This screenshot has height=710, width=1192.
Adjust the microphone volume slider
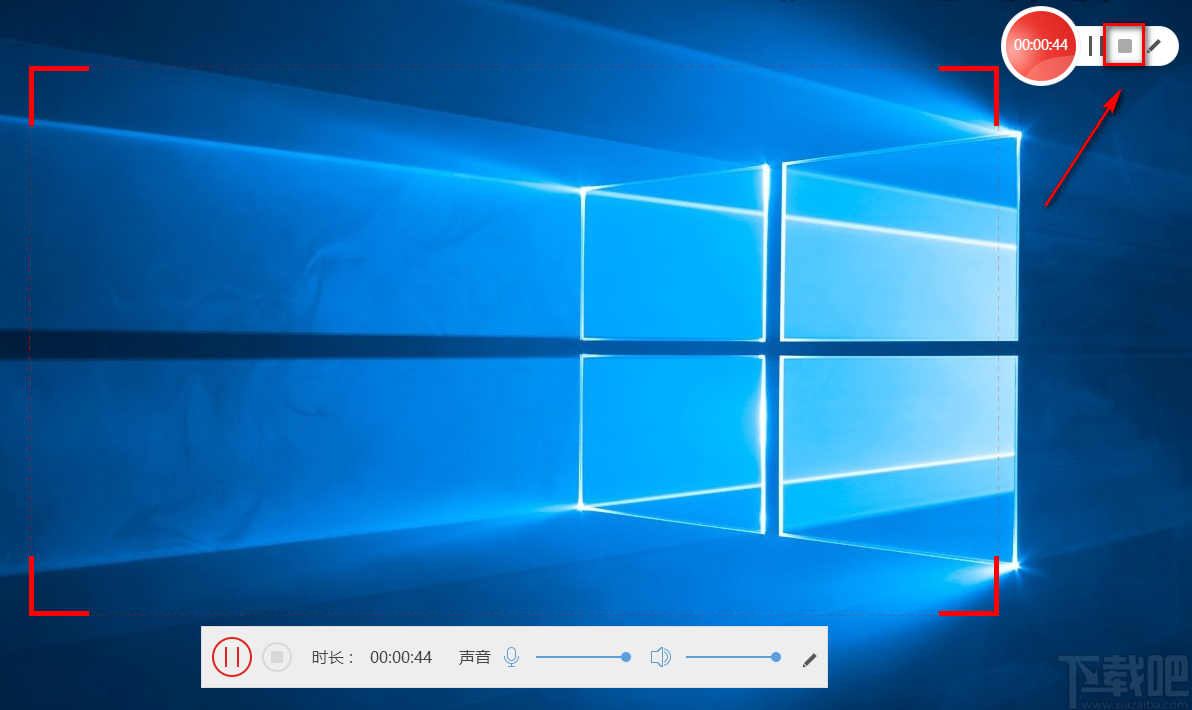click(x=583, y=657)
